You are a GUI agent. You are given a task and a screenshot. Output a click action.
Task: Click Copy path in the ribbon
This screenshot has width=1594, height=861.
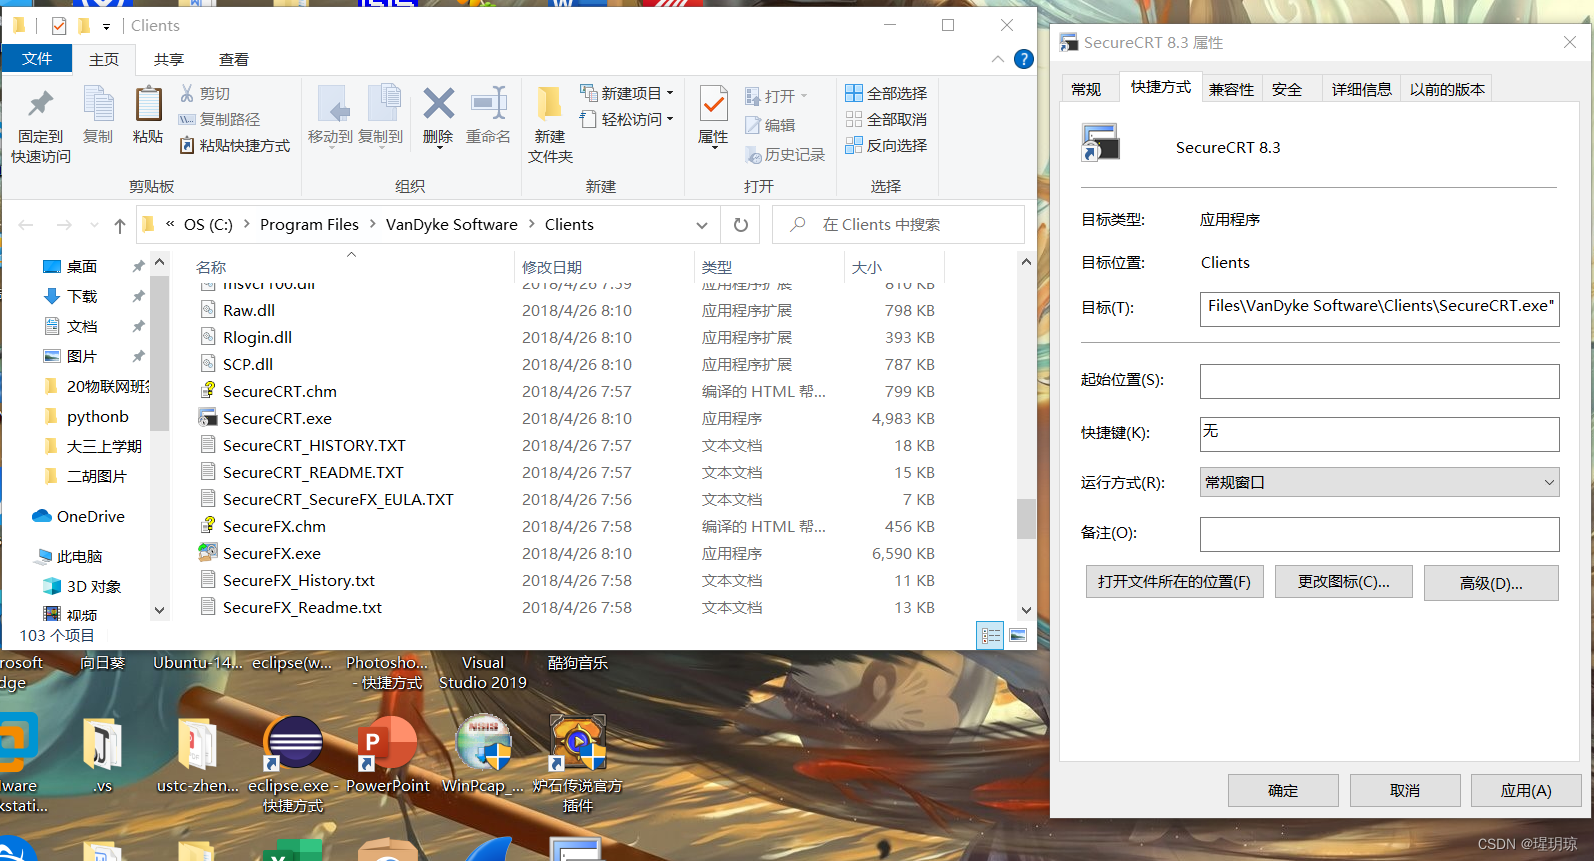219,119
